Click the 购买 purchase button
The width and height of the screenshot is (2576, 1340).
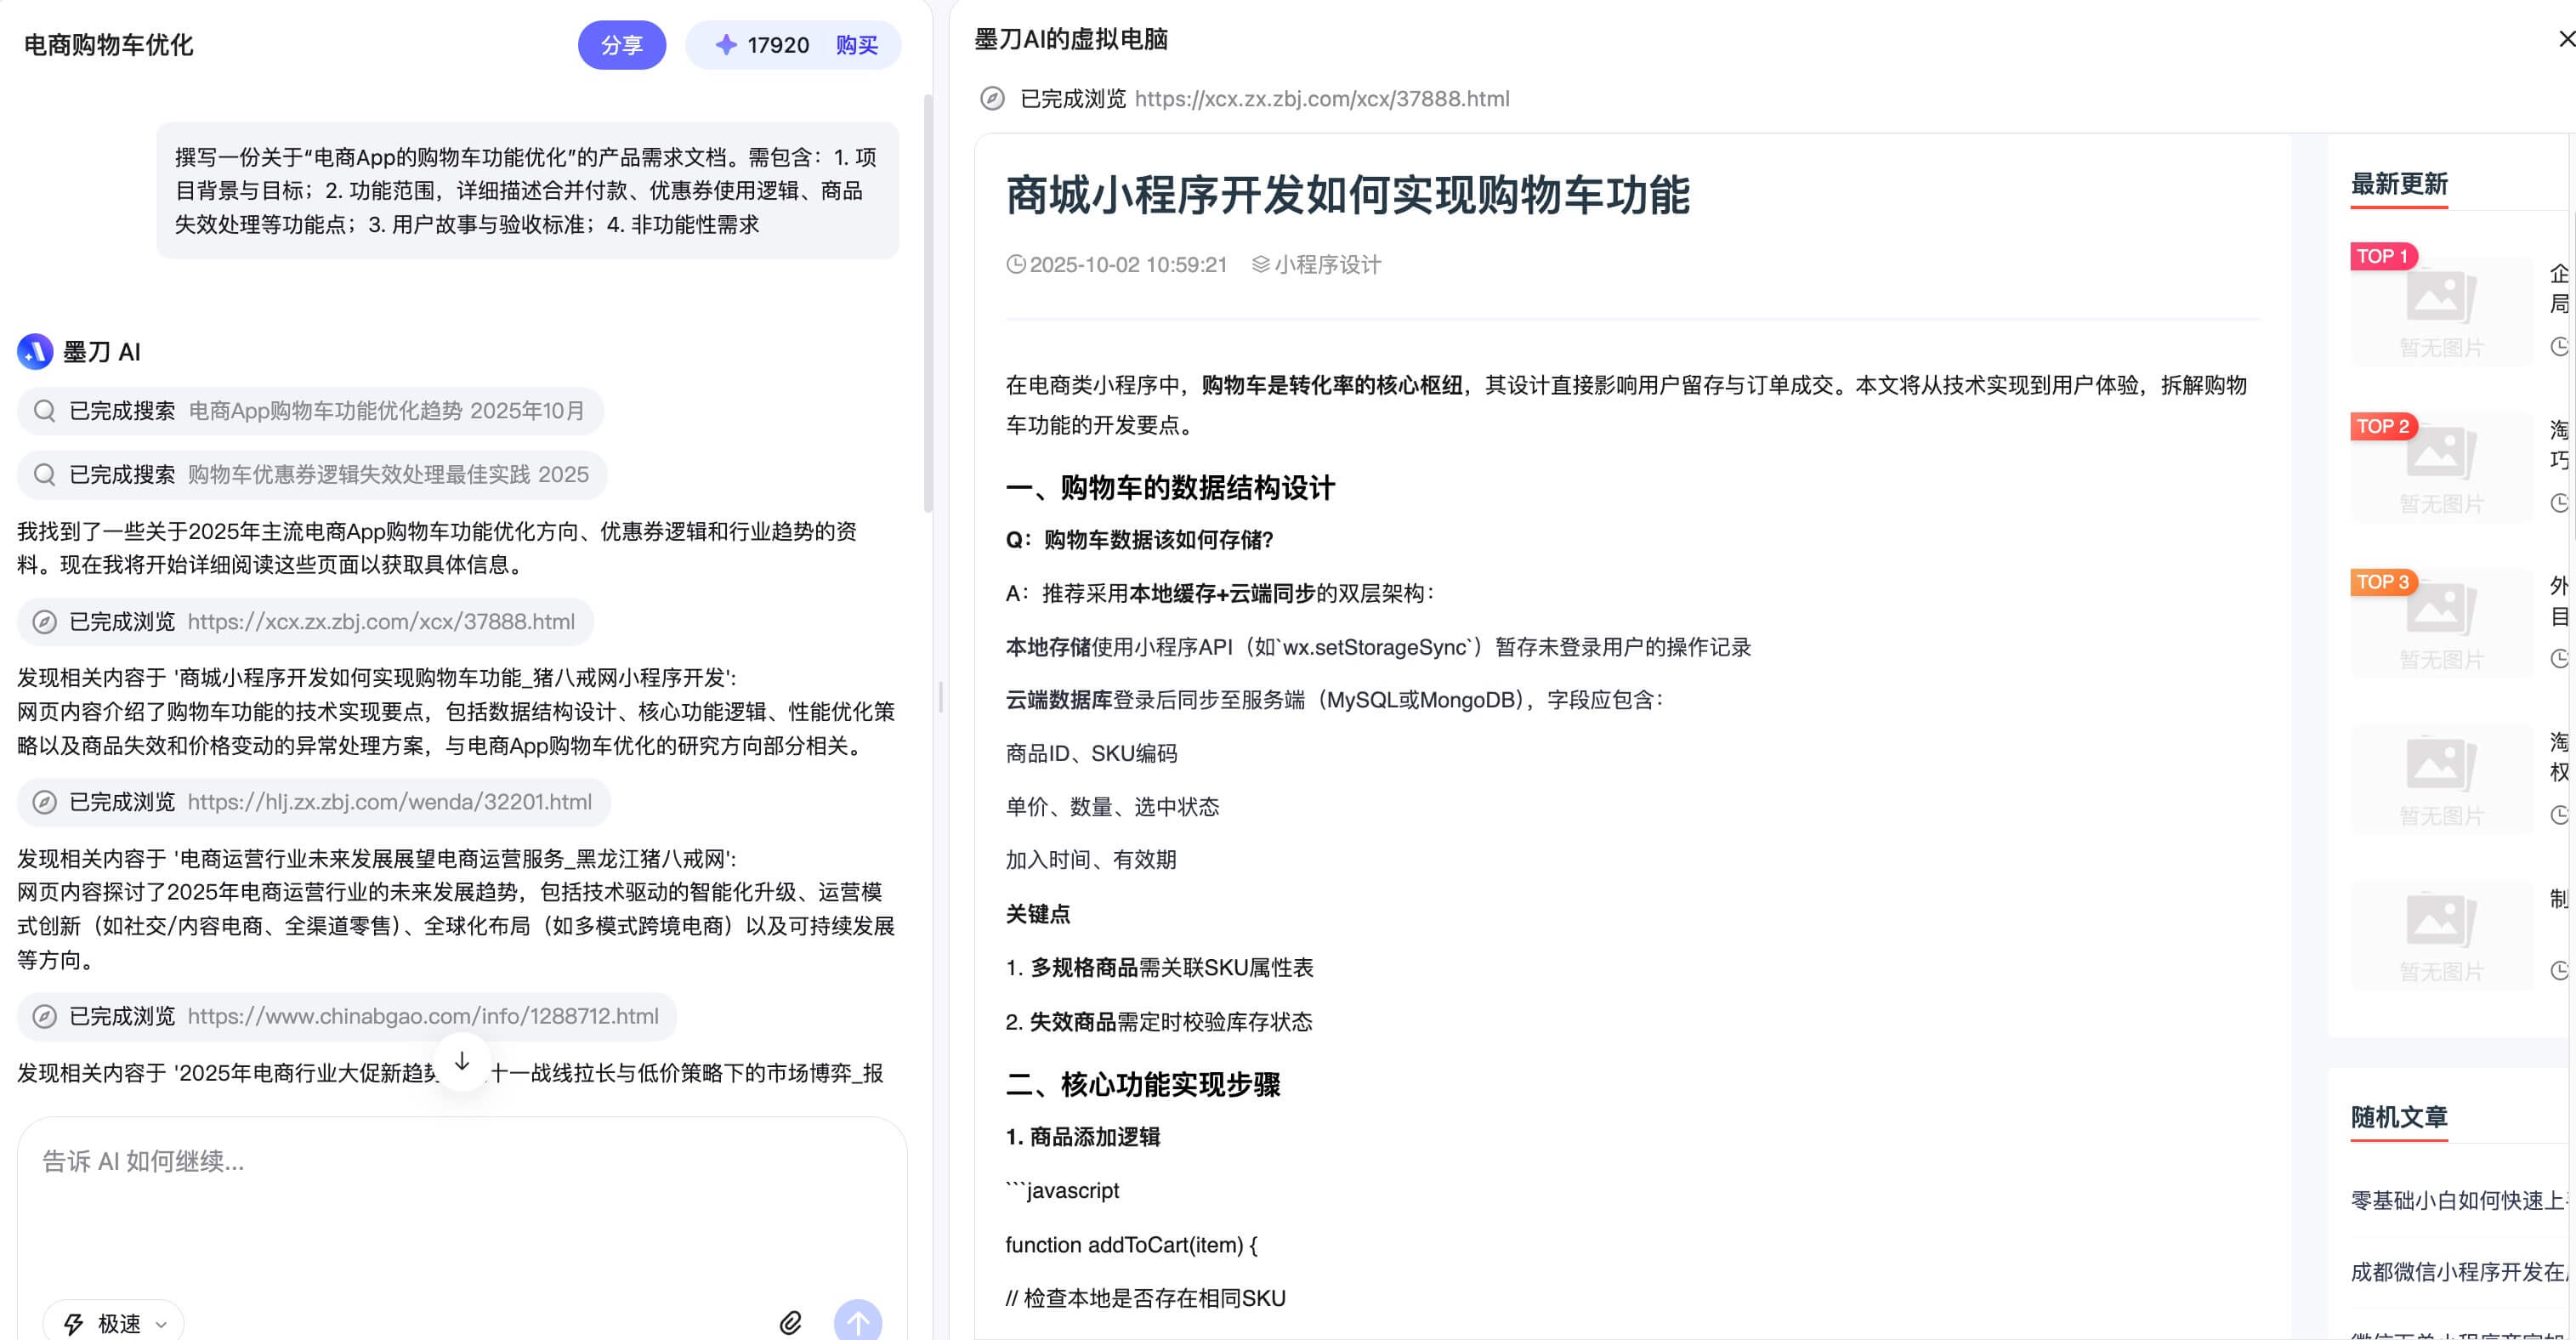(x=857, y=44)
